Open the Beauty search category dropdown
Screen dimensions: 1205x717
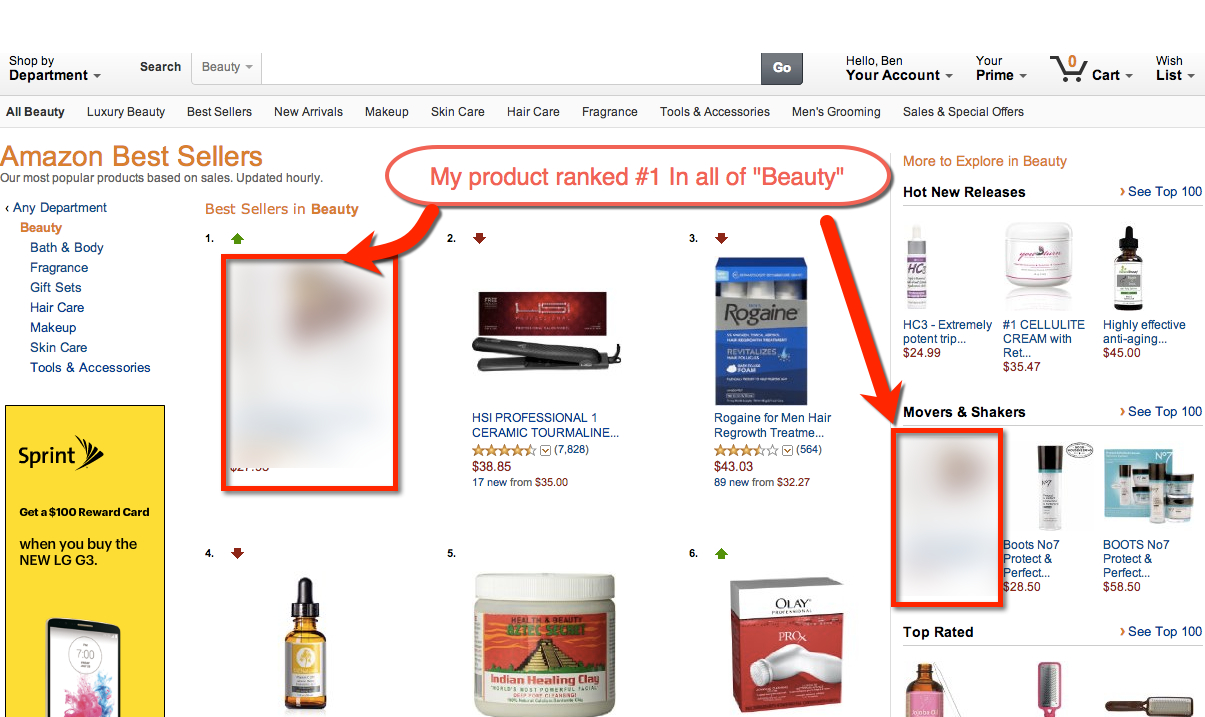(x=227, y=67)
